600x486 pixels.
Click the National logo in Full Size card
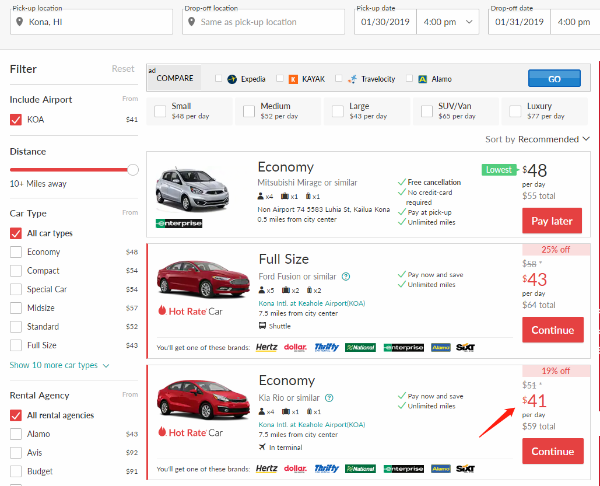[360, 347]
